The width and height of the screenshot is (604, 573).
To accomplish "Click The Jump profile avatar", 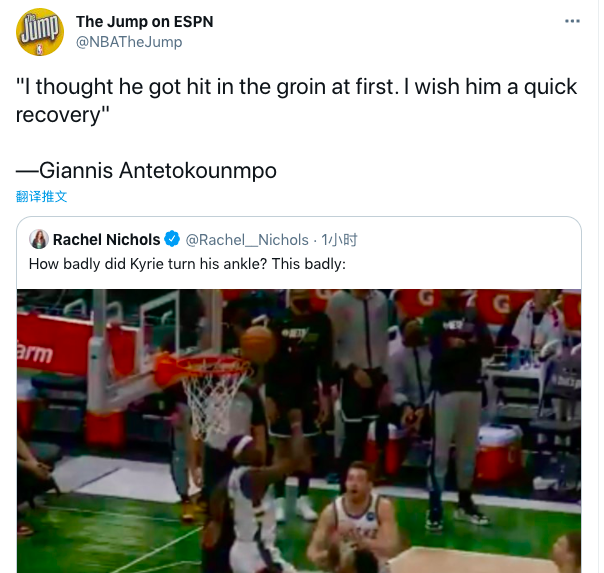I will pyautogui.click(x=40, y=32).
